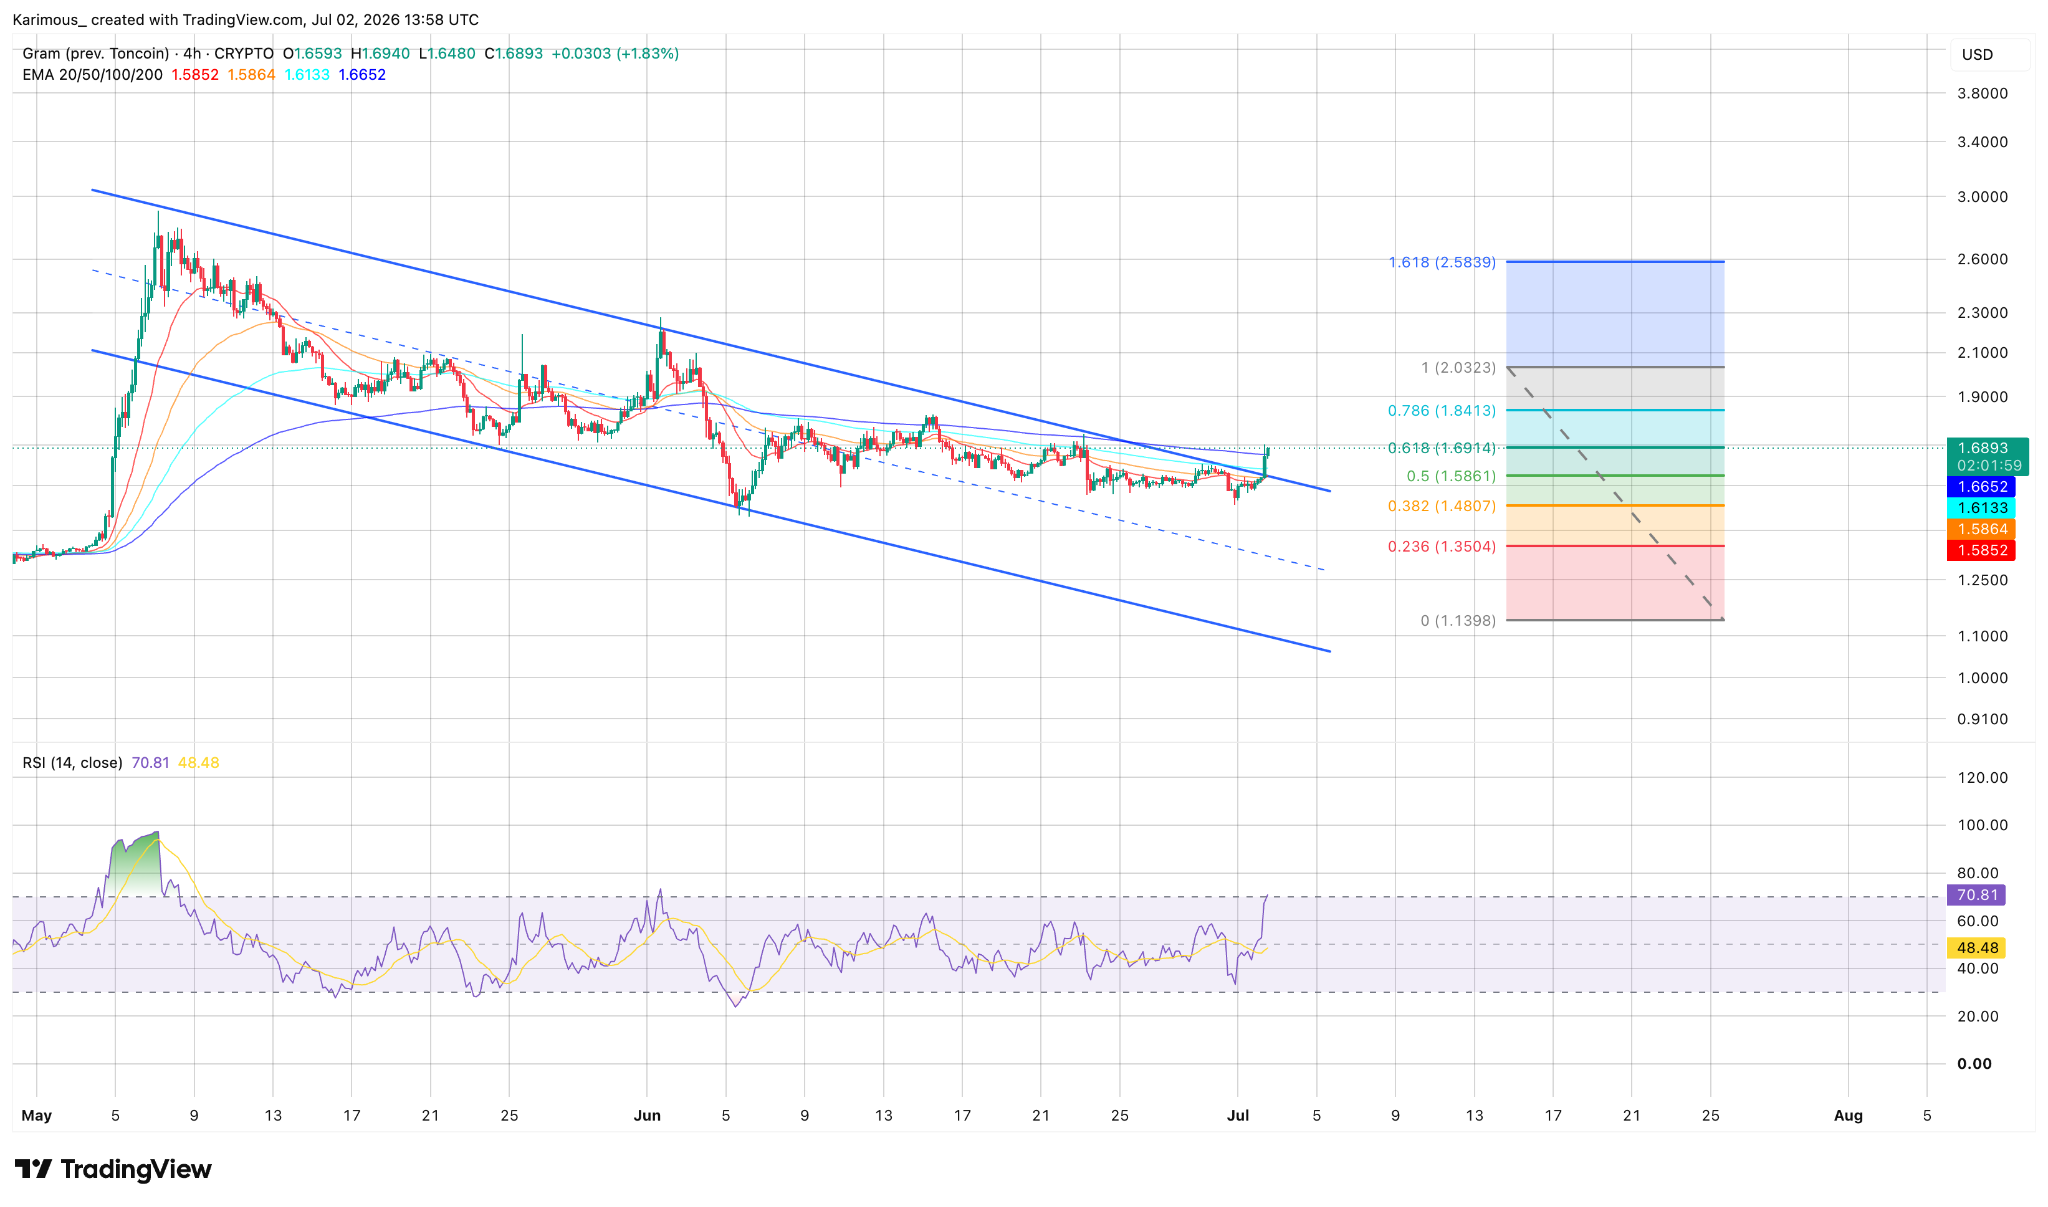
Task: Click the chart attribution text at top
Action: [x=246, y=20]
